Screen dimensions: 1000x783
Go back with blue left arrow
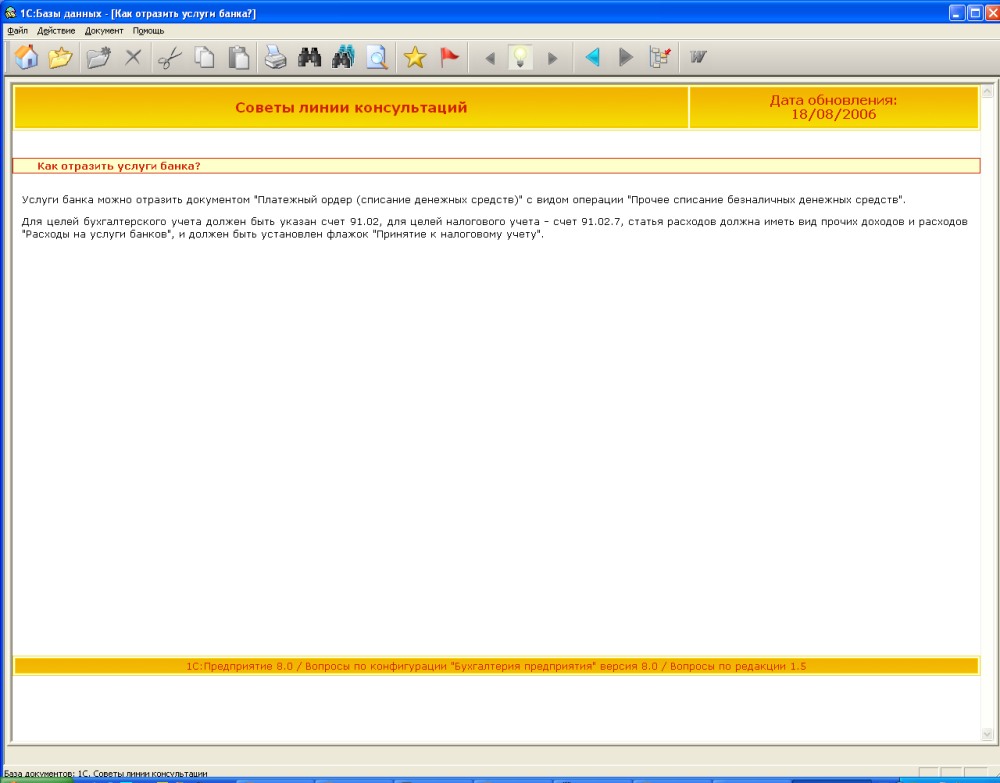click(592, 58)
